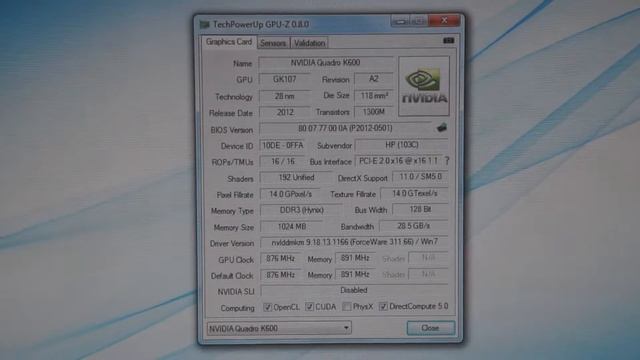Click the Driver Version label
This screenshot has height=360, width=640.
pos(231,244)
